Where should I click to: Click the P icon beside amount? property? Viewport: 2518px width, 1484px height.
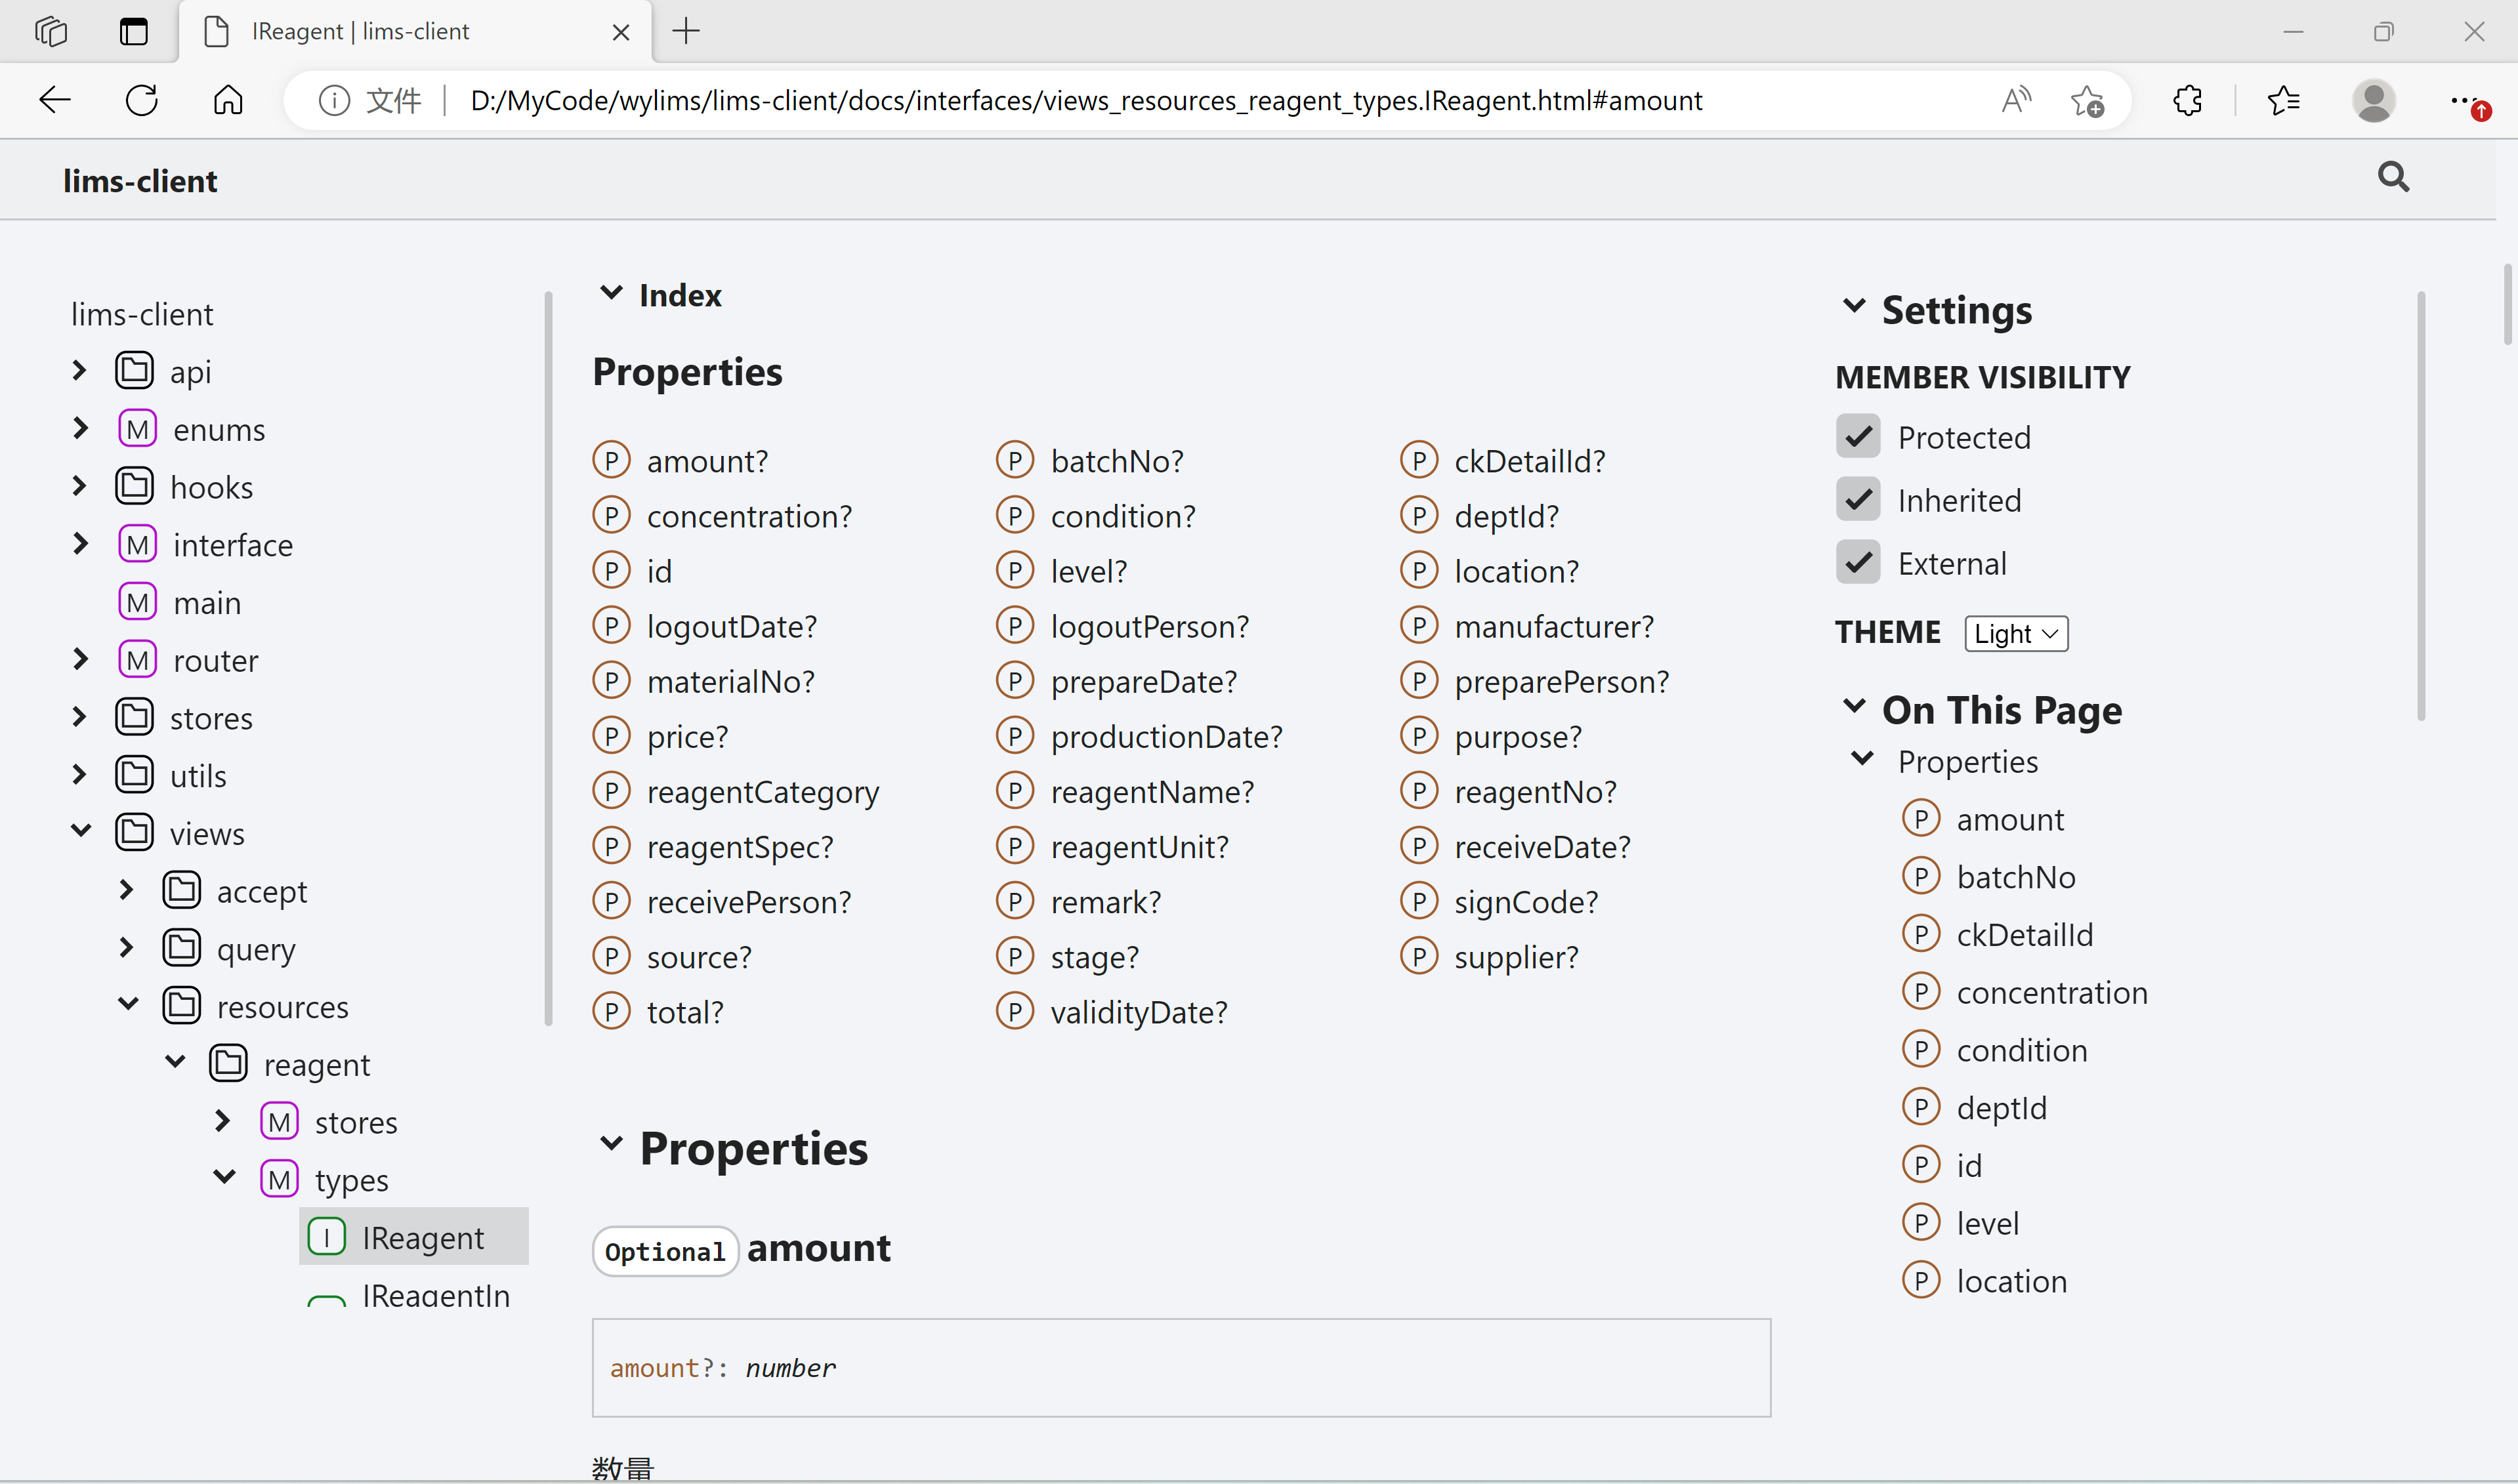(612, 459)
